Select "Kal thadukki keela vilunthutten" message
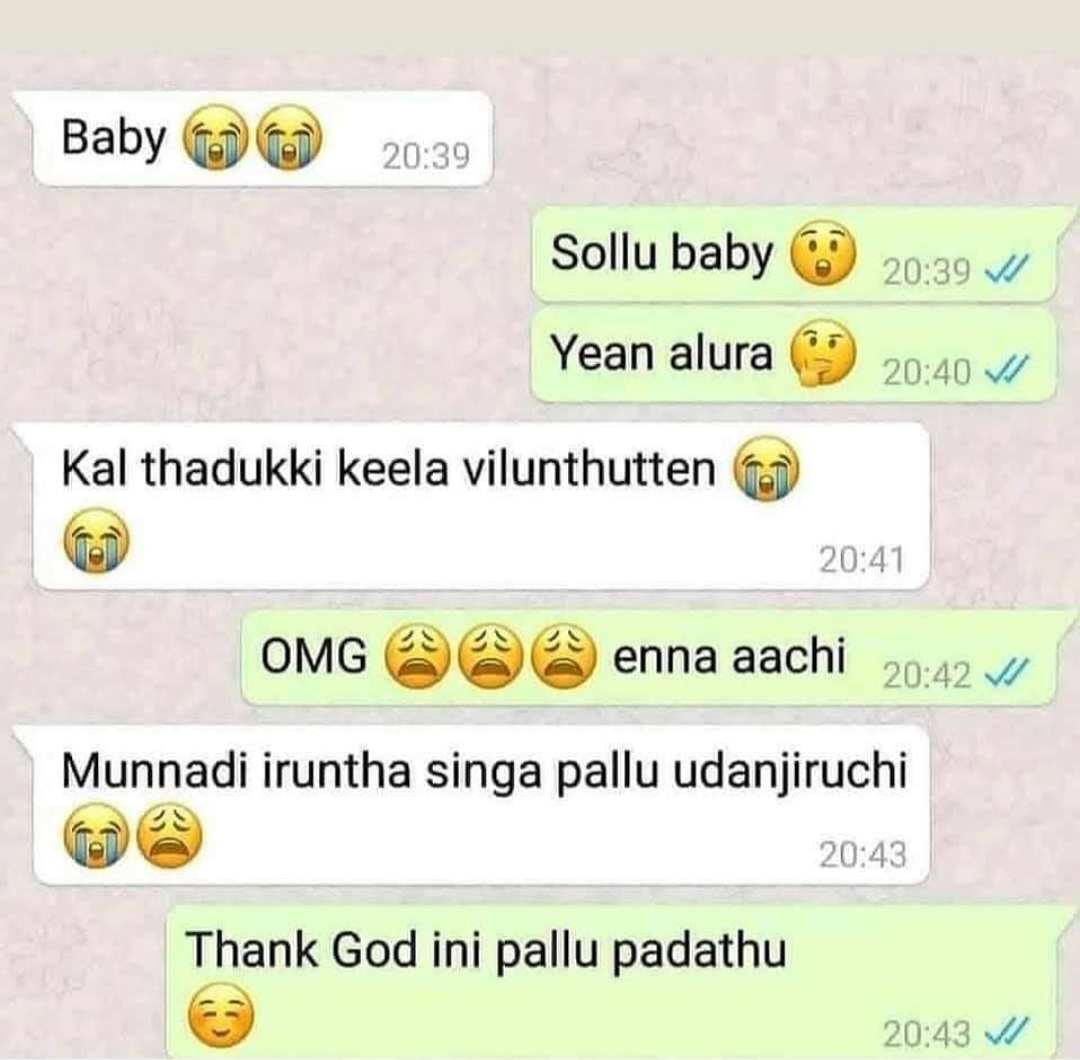The height and width of the screenshot is (1060, 1080). pos(481,506)
